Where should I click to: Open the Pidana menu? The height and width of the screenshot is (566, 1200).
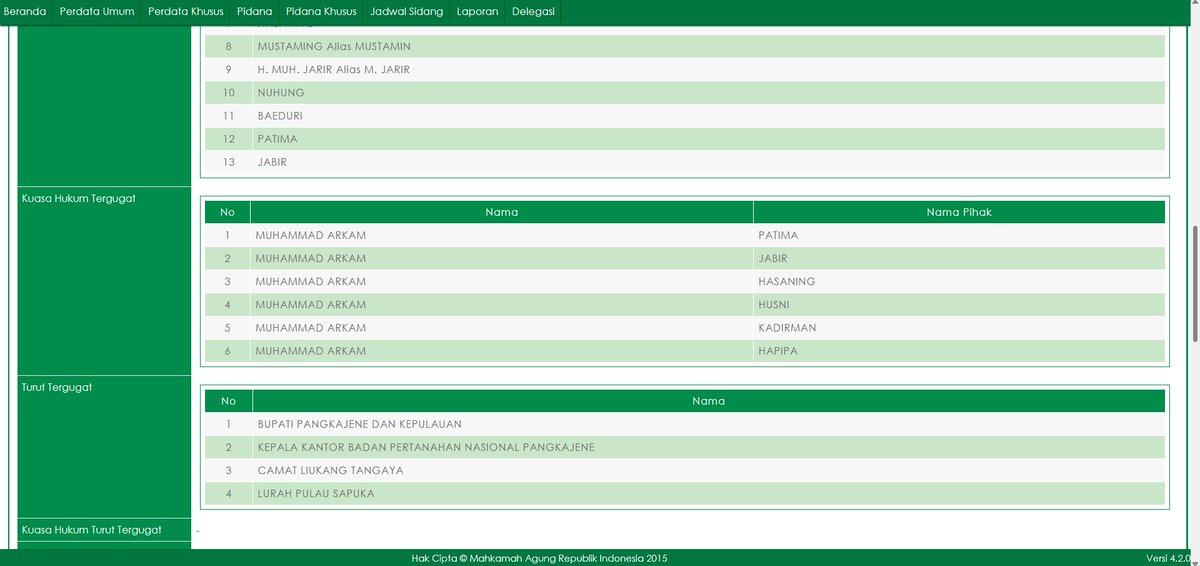pyautogui.click(x=255, y=12)
